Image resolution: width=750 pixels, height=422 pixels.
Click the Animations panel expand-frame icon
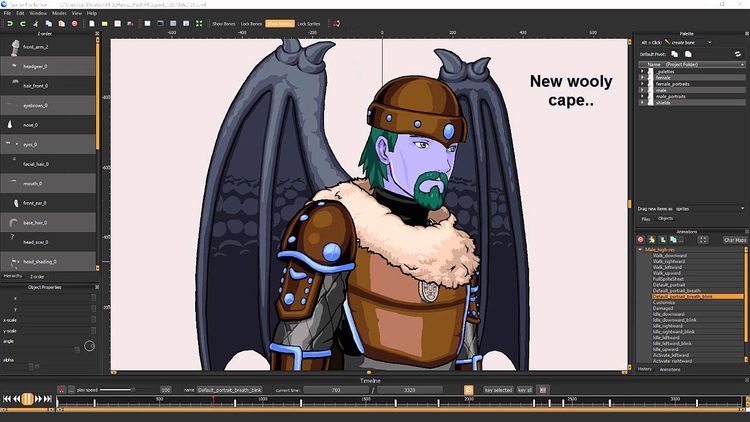pos(703,240)
